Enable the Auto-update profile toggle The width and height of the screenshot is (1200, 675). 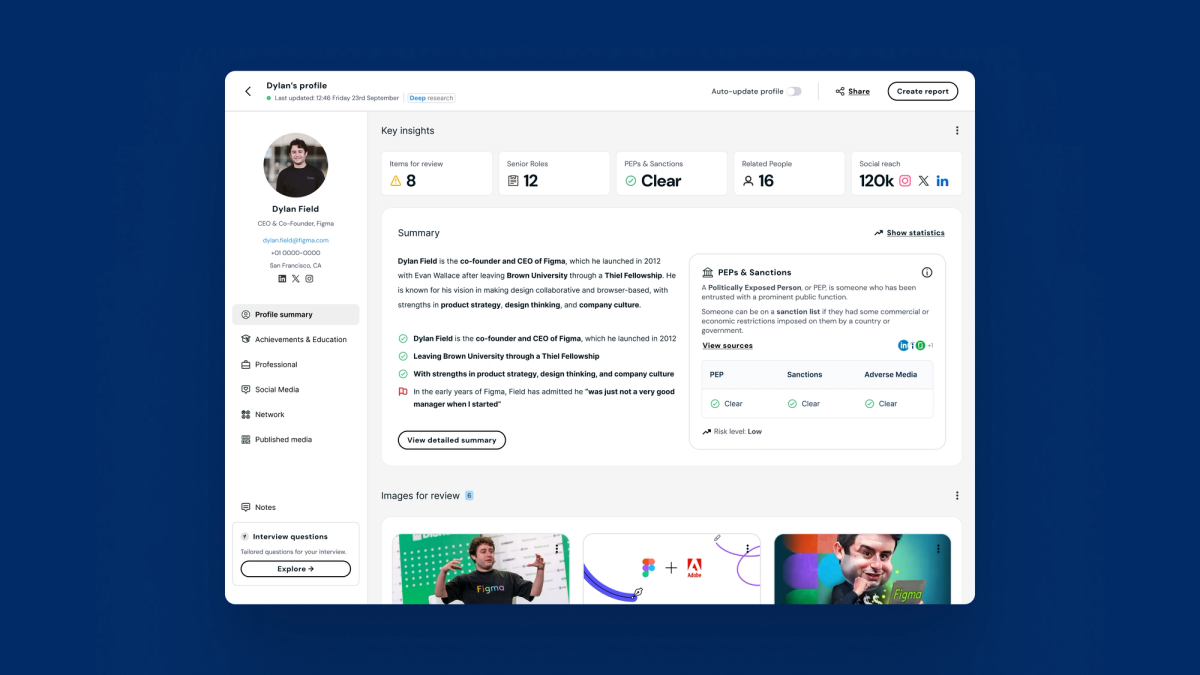(795, 89)
